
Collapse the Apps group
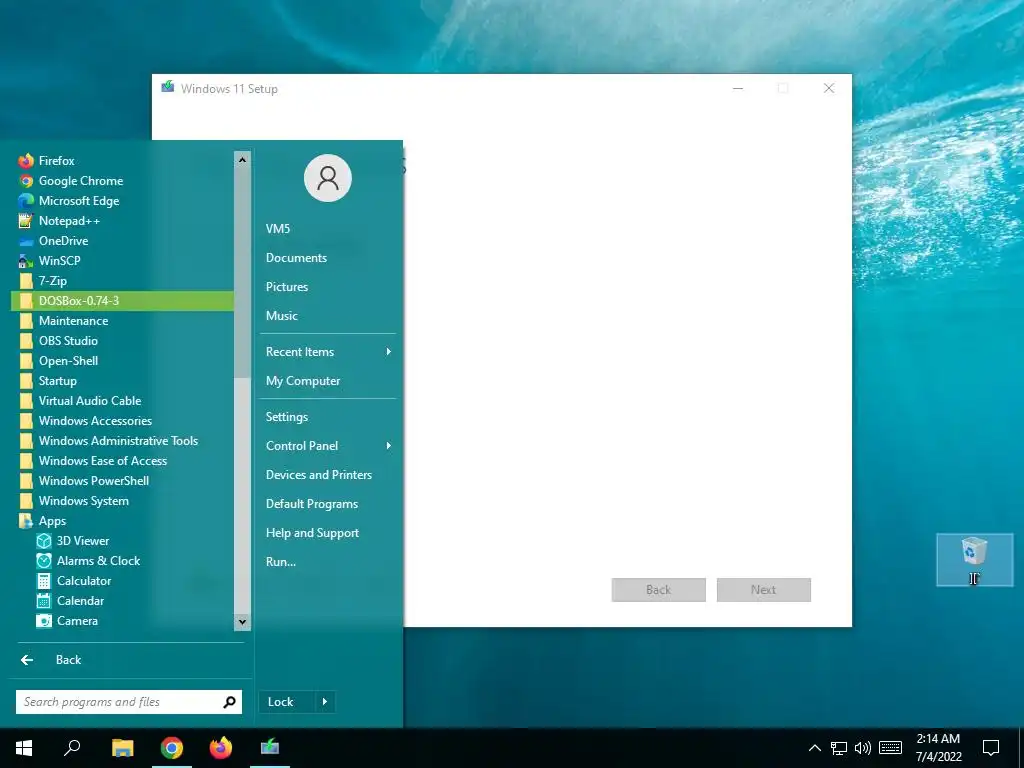(x=122, y=521)
